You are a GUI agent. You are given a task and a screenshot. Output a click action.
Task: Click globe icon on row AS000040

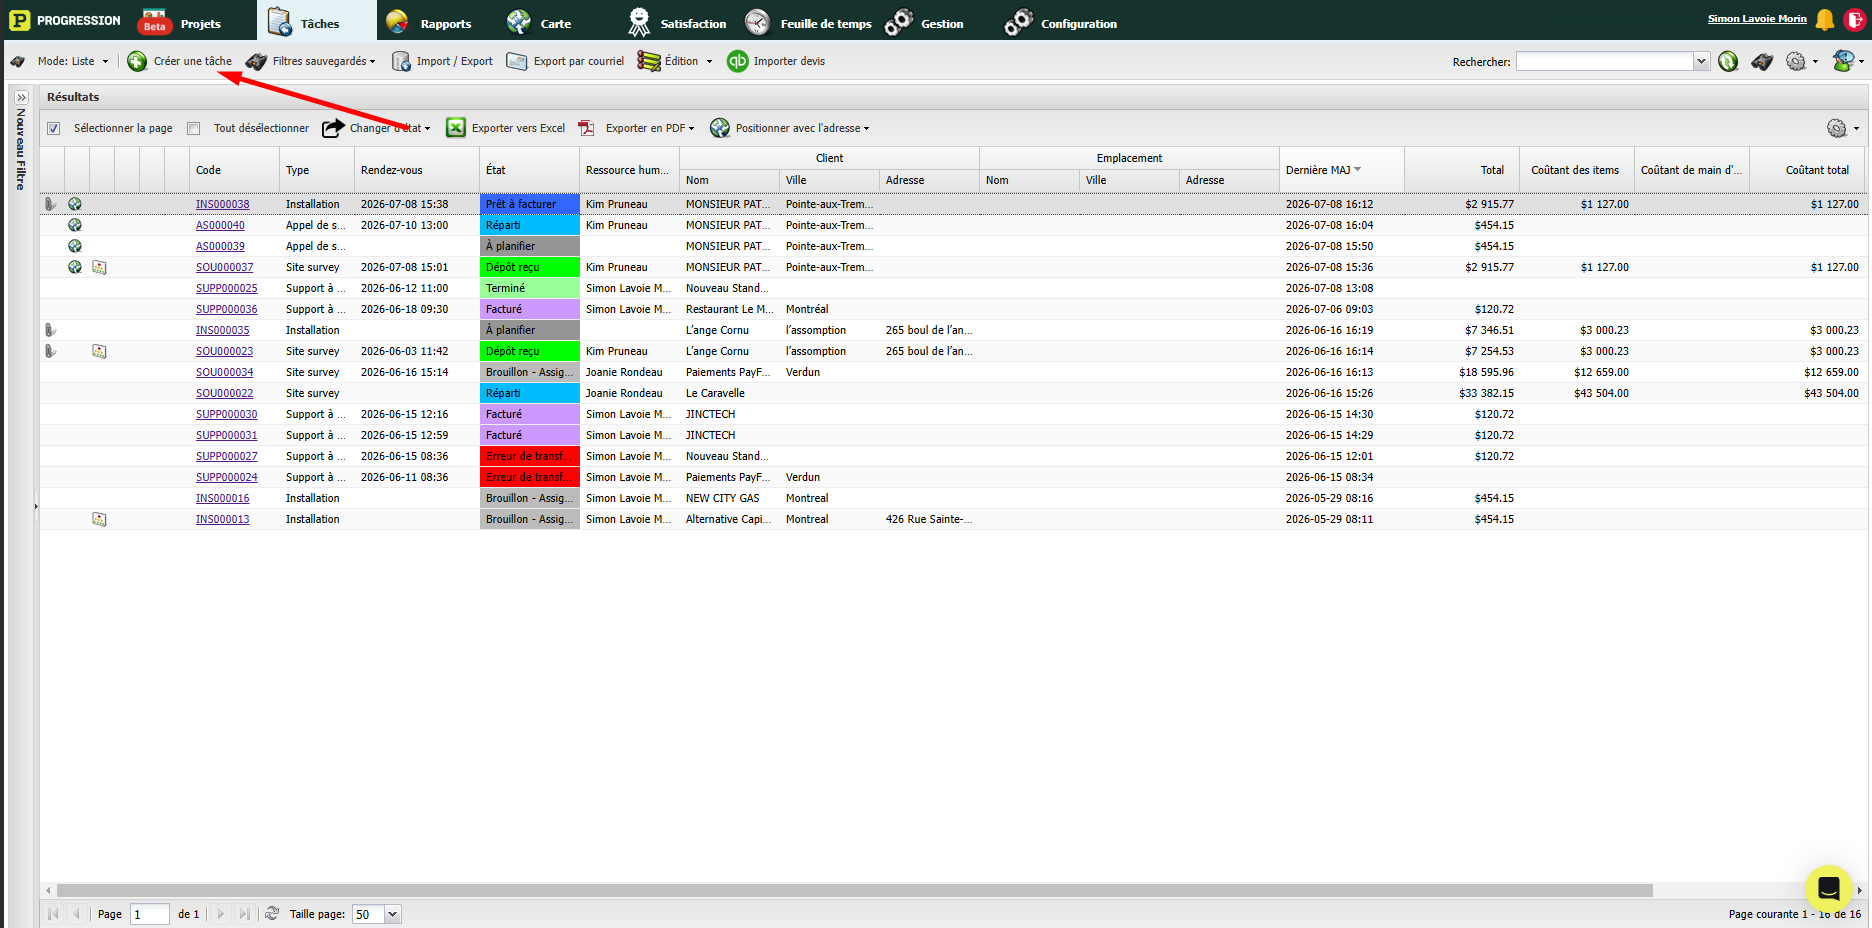pyautogui.click(x=75, y=225)
